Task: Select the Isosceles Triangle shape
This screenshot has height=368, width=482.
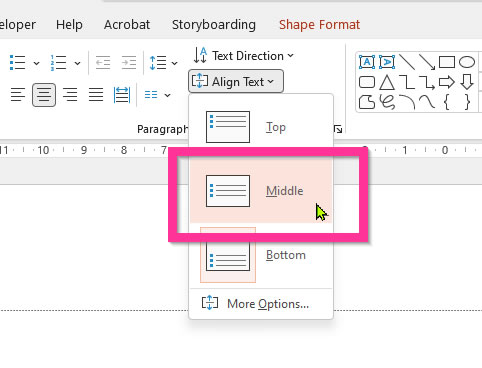Action: (387, 82)
